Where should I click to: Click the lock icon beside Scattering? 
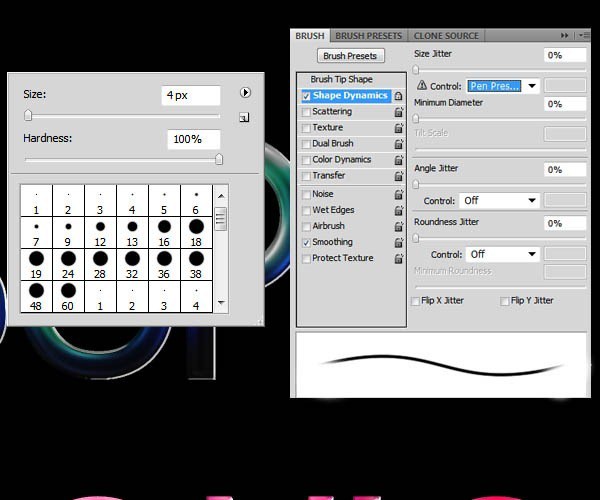coord(398,112)
